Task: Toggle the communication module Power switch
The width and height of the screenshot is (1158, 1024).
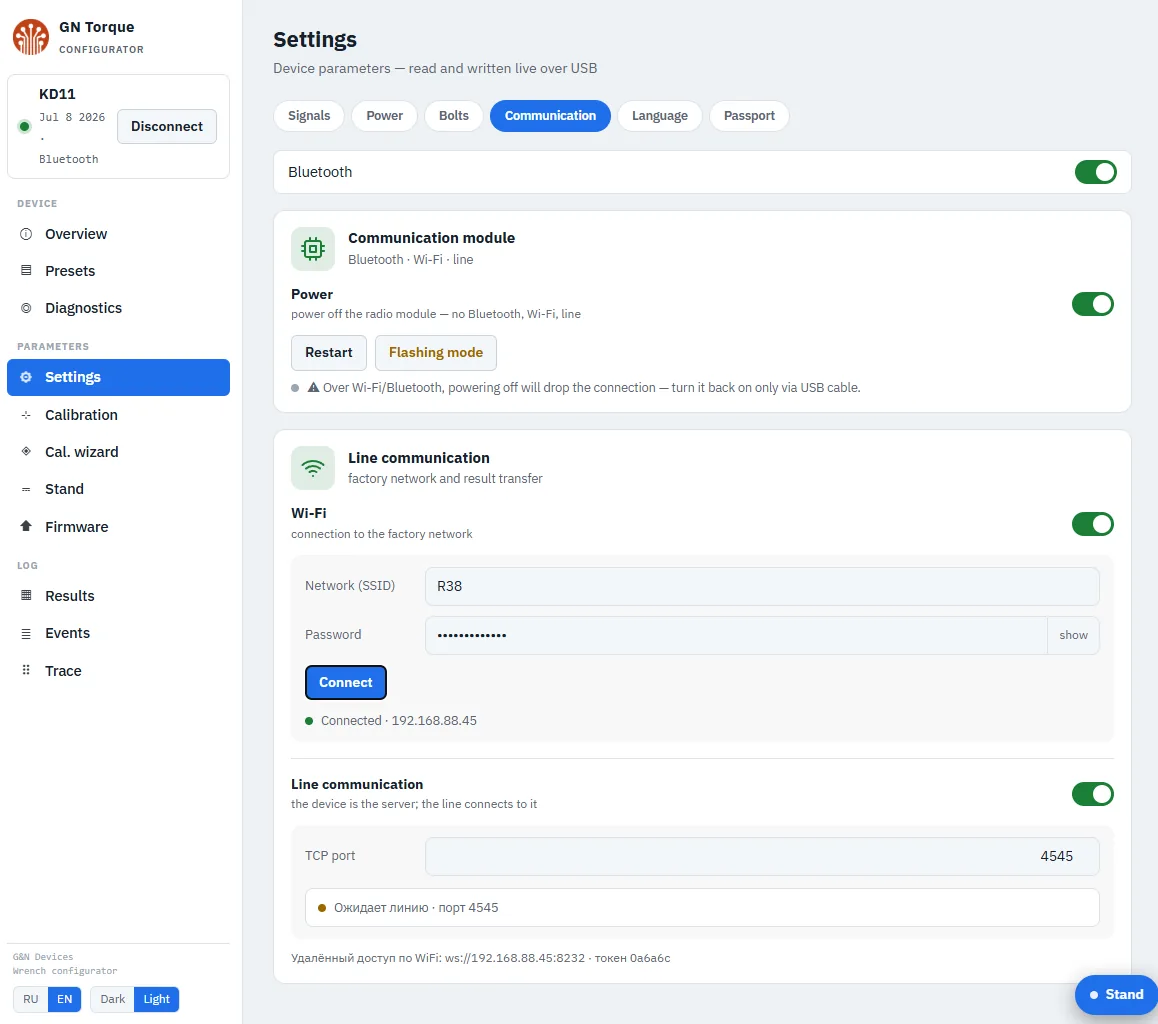Action: click(x=1093, y=304)
